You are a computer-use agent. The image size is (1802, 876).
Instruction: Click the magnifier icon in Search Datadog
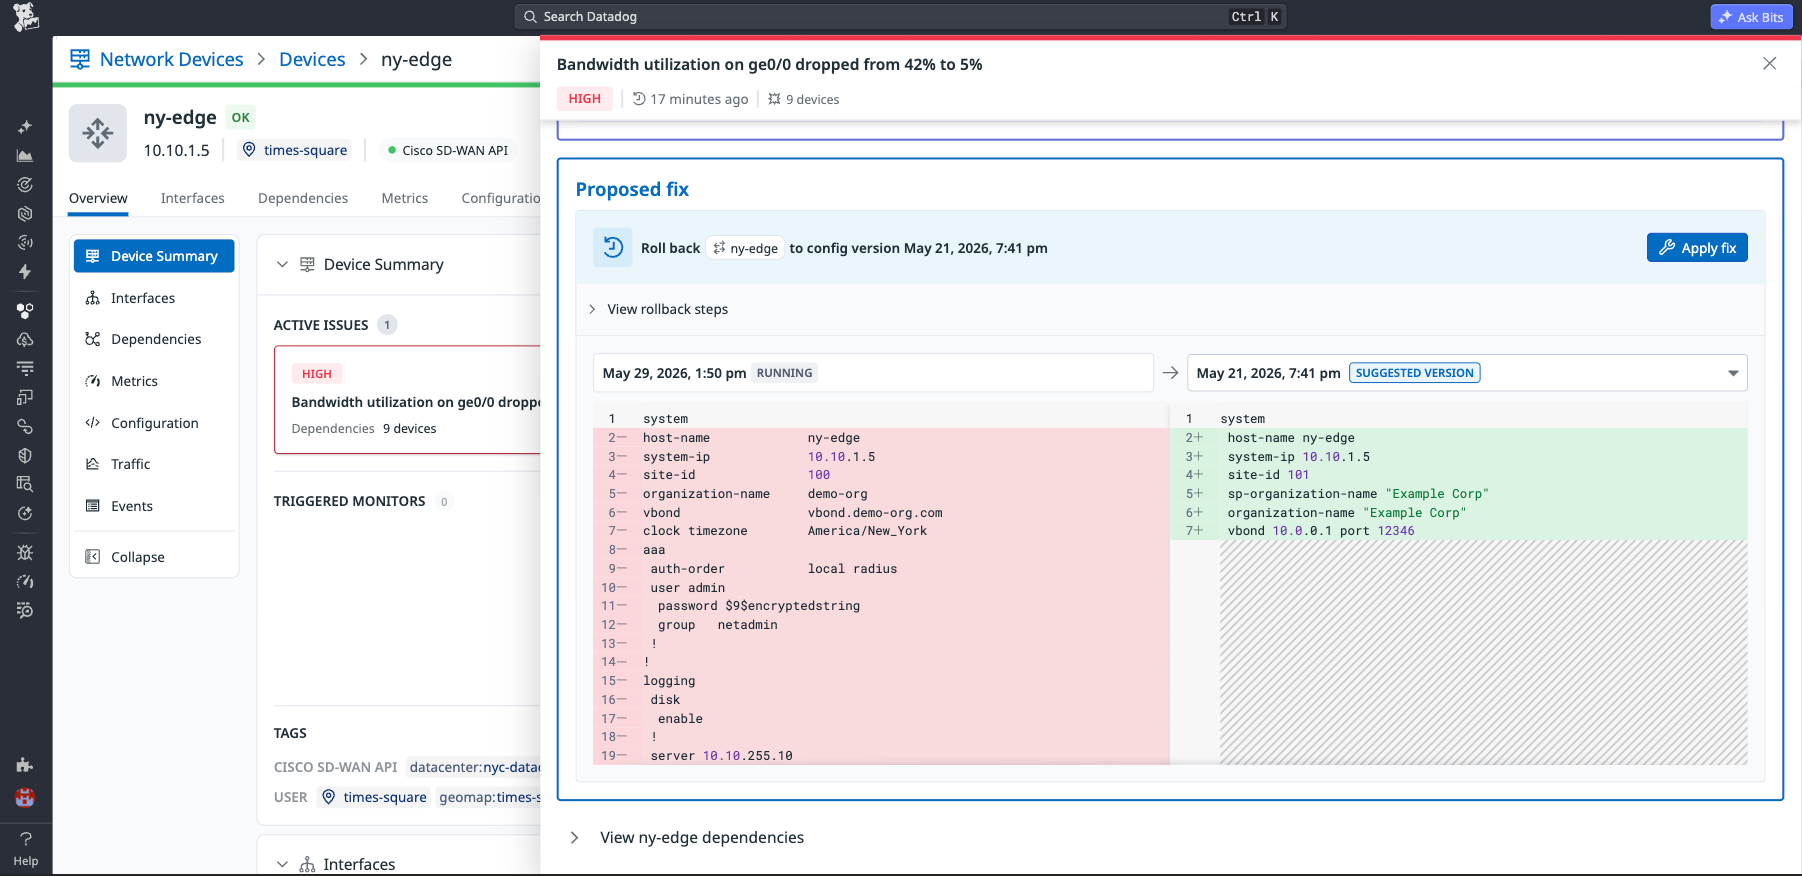(530, 17)
